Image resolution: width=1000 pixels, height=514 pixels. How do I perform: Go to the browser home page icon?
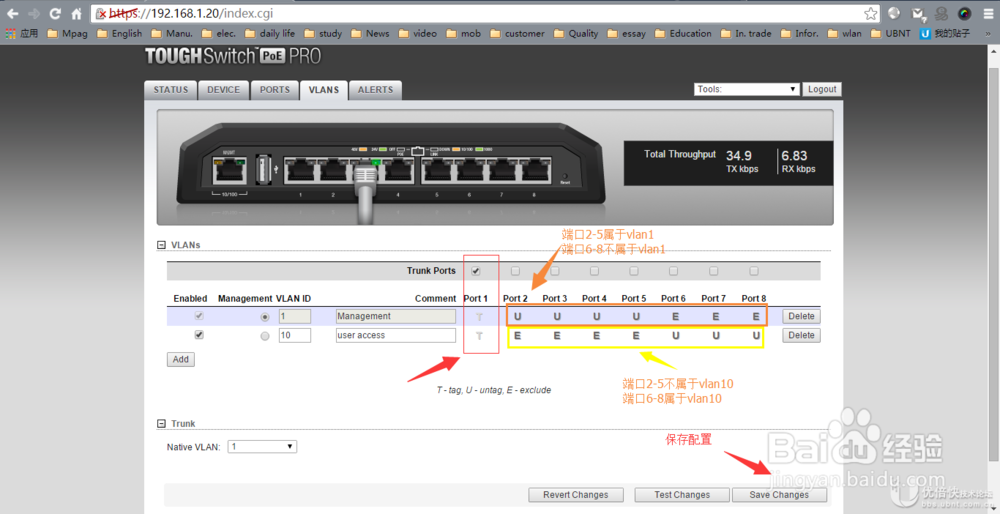click(x=77, y=13)
